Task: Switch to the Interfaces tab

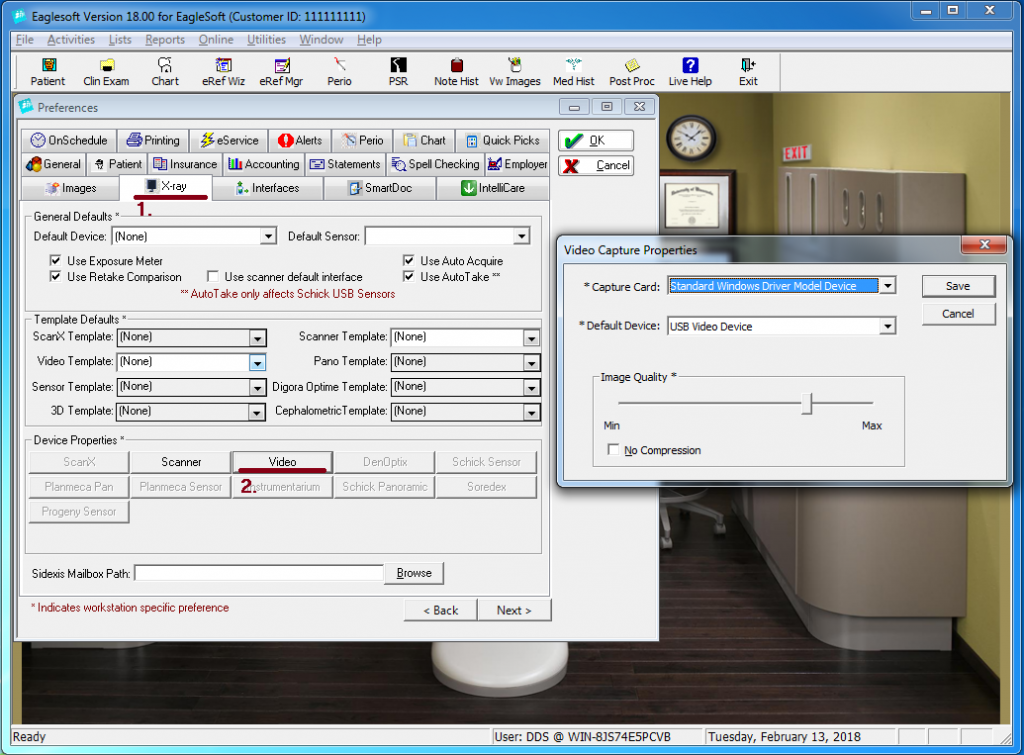Action: tap(267, 188)
